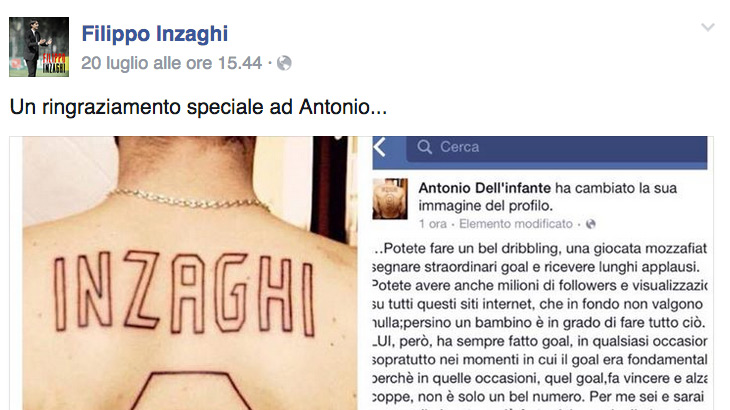This screenshot has height=410, width=730.
Task: Click the Elemento modificato label
Action: pyautogui.click(x=516, y=224)
